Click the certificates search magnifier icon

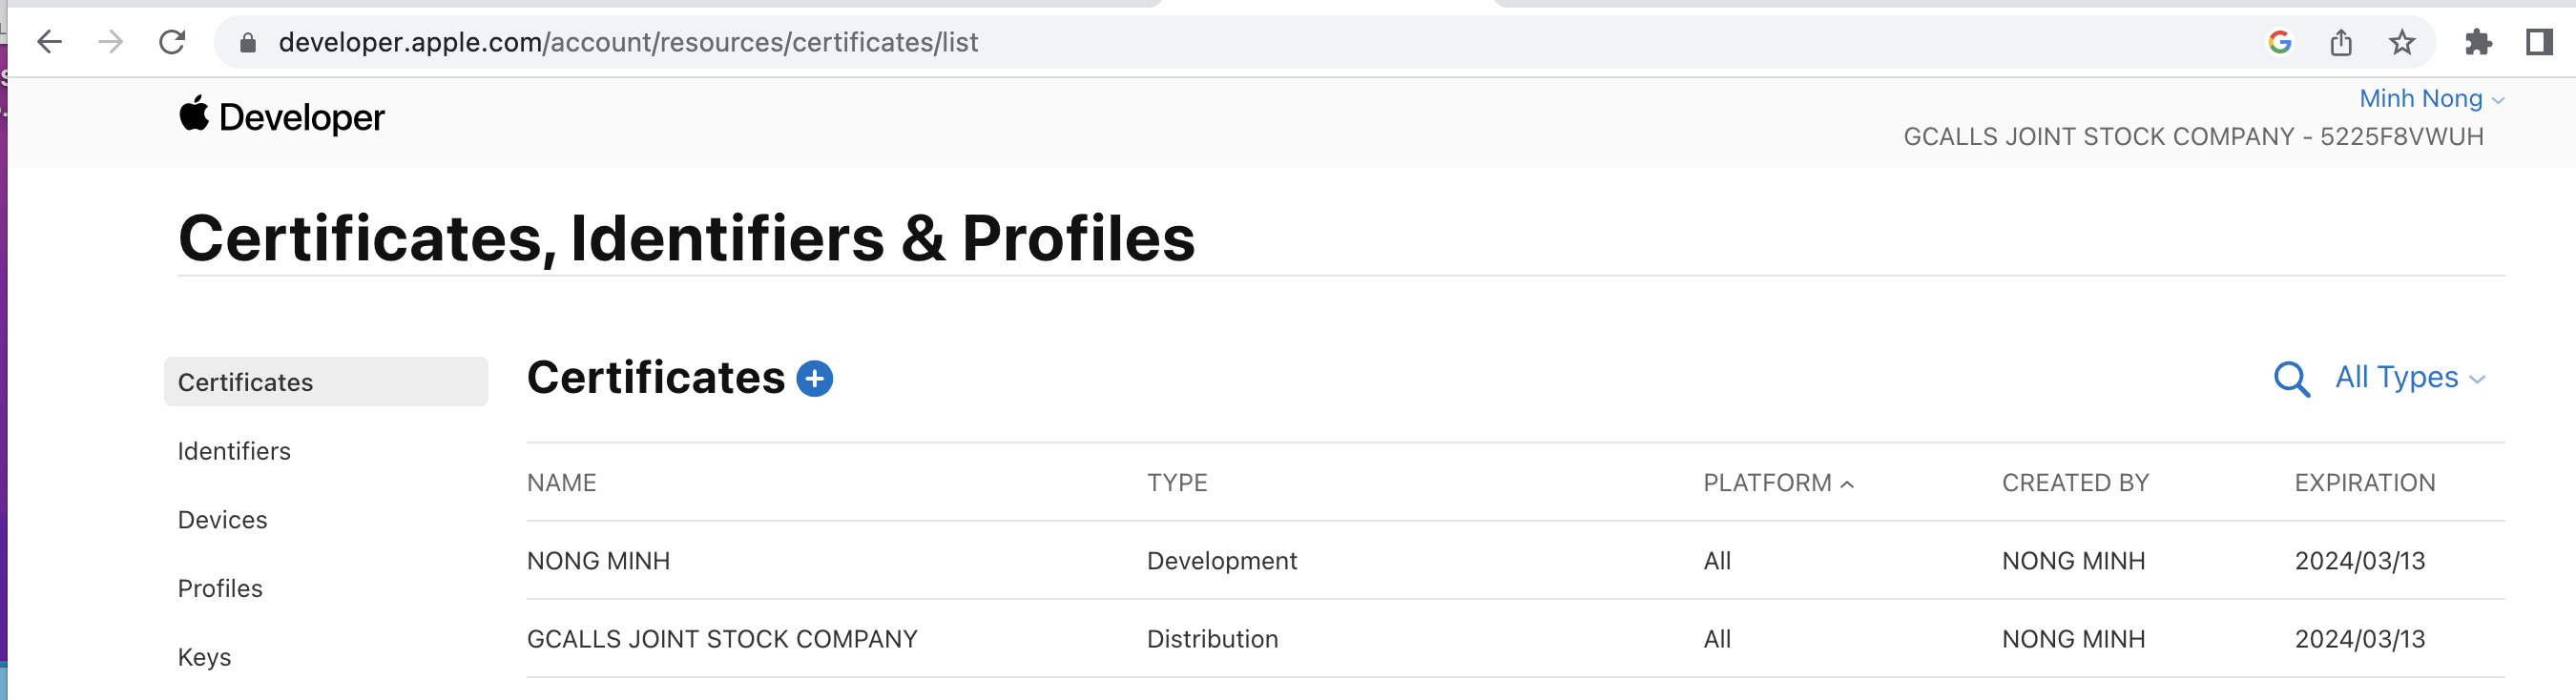pos(2291,379)
